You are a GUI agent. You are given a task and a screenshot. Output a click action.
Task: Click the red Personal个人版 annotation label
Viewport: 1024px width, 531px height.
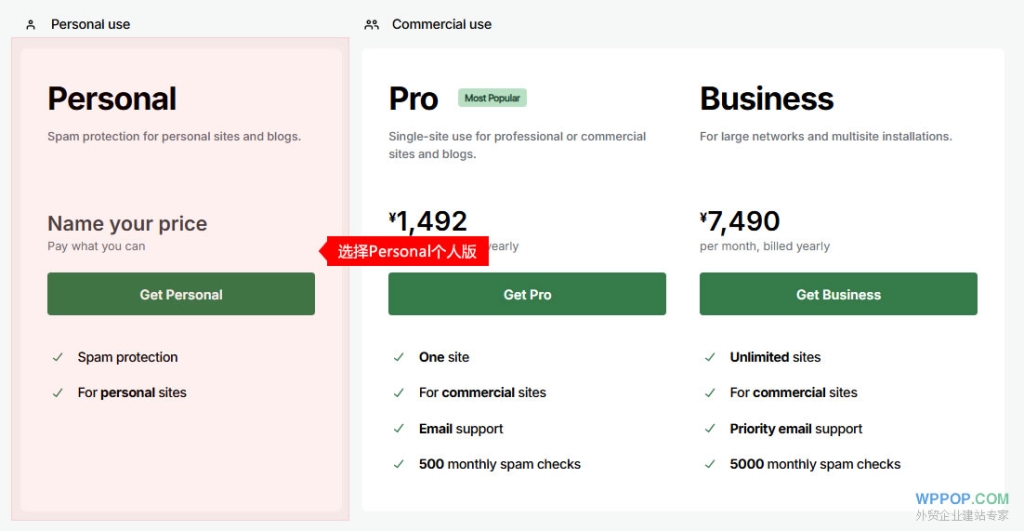pyautogui.click(x=408, y=251)
